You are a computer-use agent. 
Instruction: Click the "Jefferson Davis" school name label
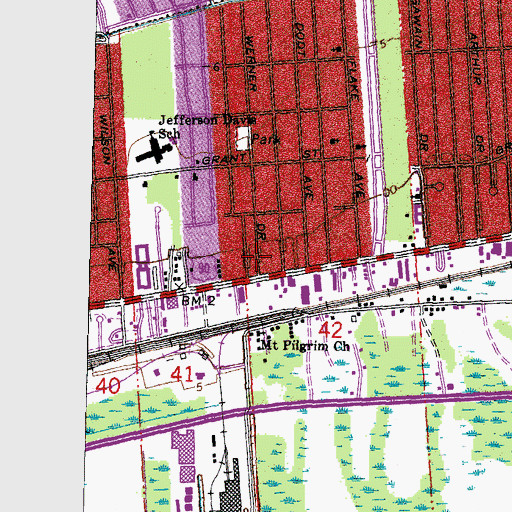[207, 120]
